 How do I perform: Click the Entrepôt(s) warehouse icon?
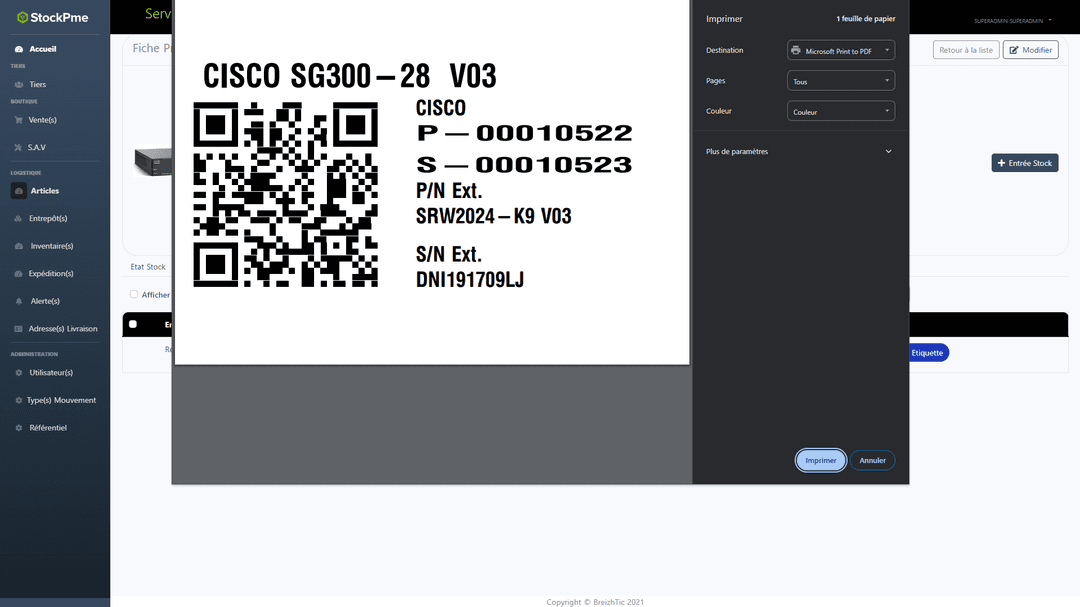click(19, 218)
